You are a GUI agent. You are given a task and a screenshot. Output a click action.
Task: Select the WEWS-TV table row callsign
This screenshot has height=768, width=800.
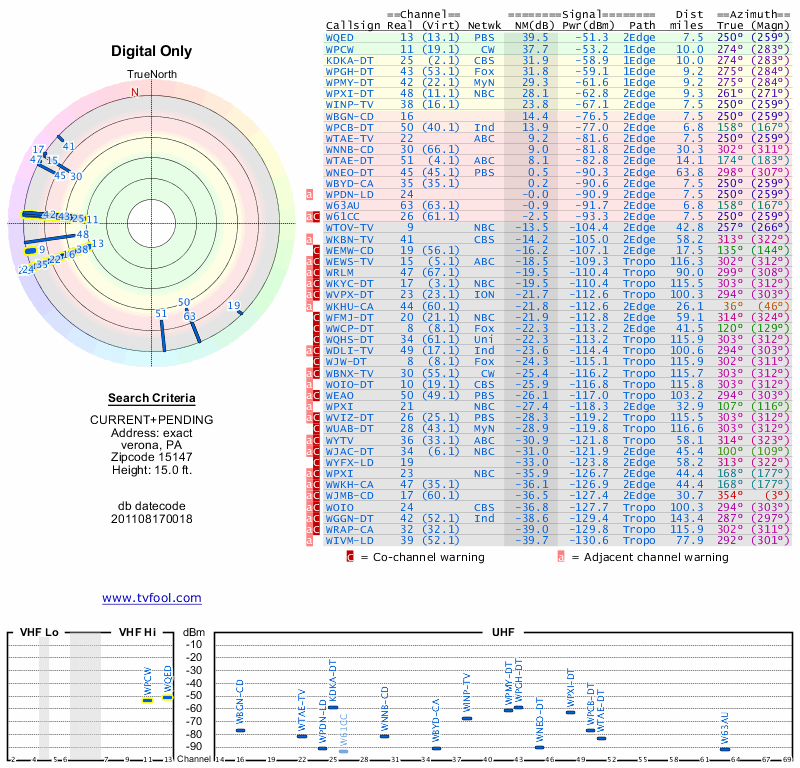[349, 262]
